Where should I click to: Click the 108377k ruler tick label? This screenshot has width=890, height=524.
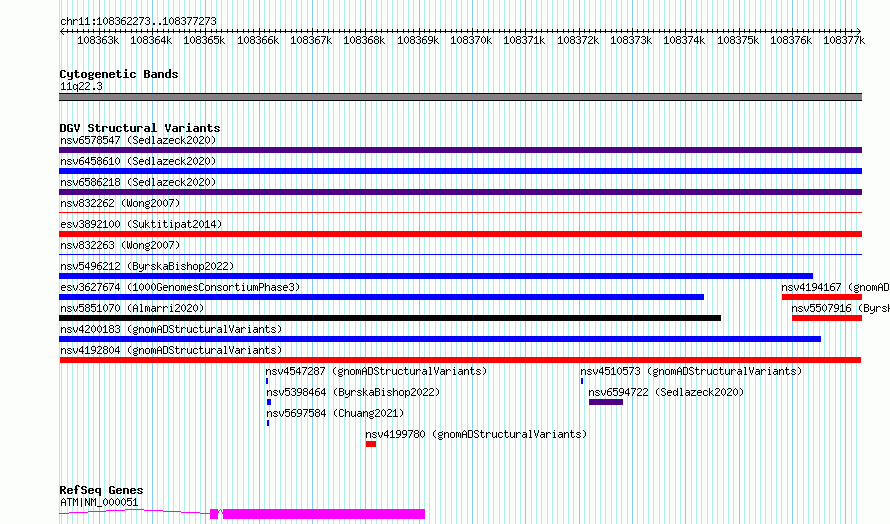point(844,40)
